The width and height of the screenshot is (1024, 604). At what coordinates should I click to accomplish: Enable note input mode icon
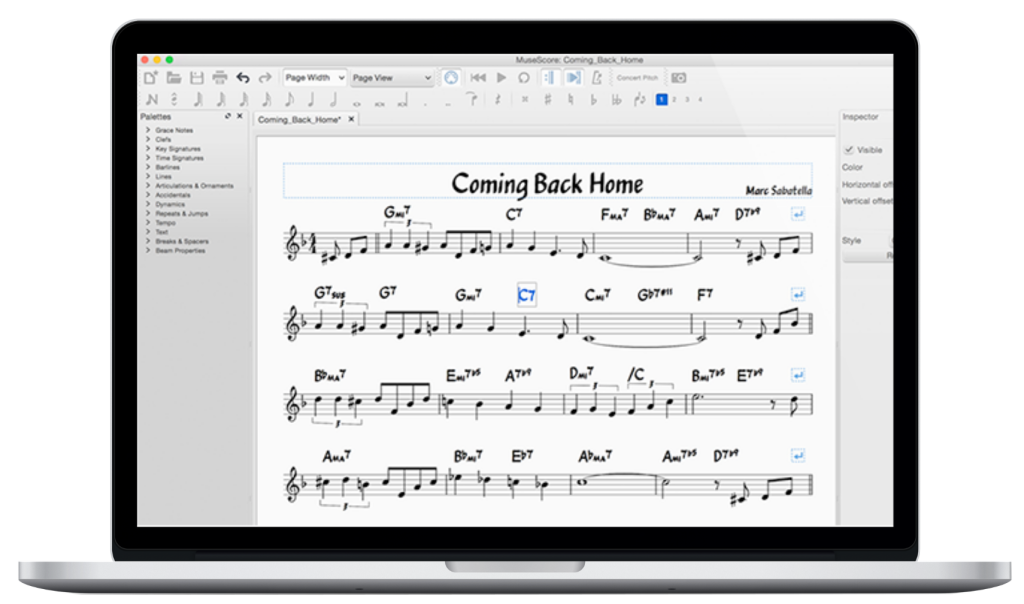click(x=151, y=99)
